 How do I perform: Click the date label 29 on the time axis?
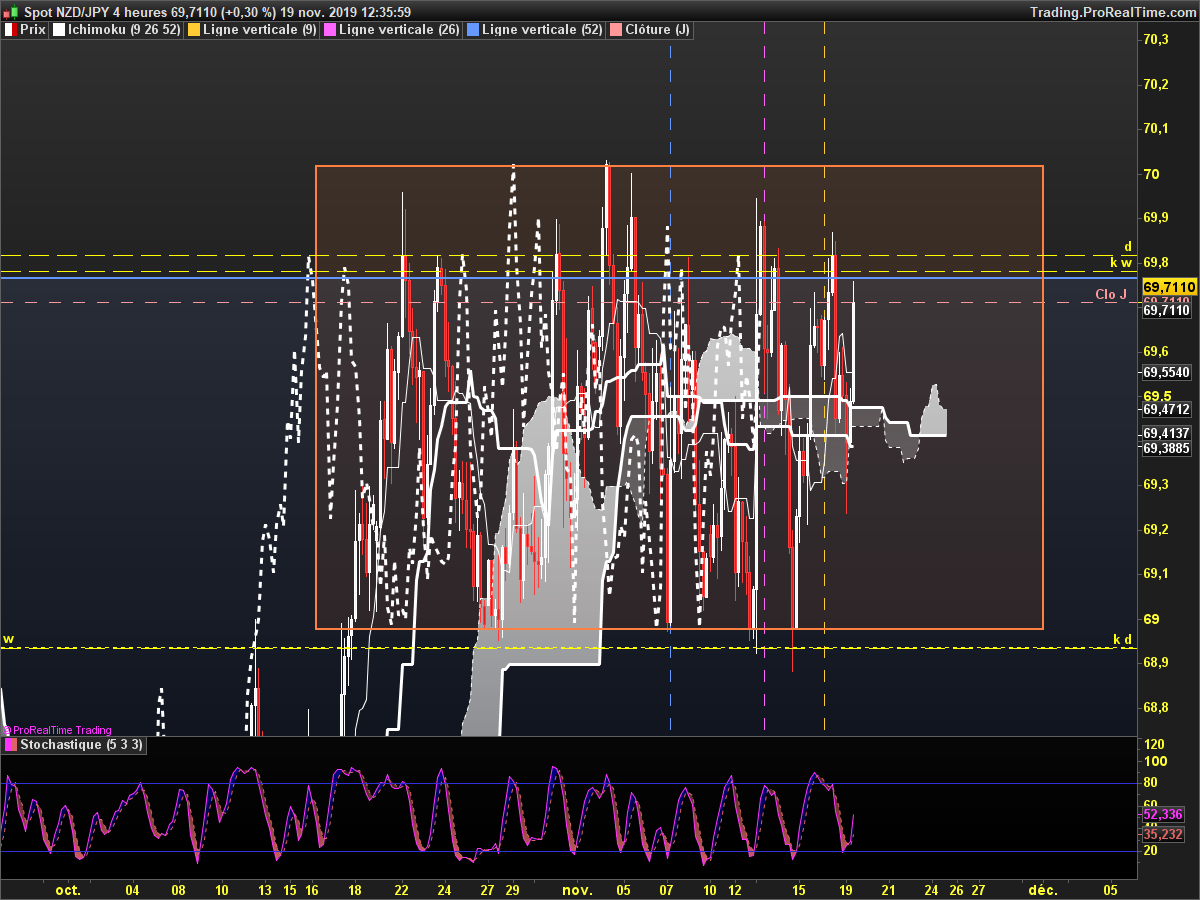click(512, 889)
